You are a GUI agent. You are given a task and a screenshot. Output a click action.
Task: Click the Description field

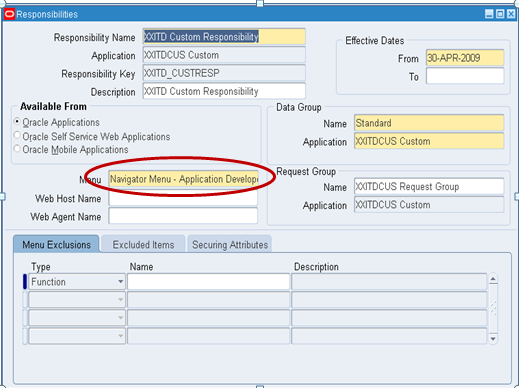(224, 91)
